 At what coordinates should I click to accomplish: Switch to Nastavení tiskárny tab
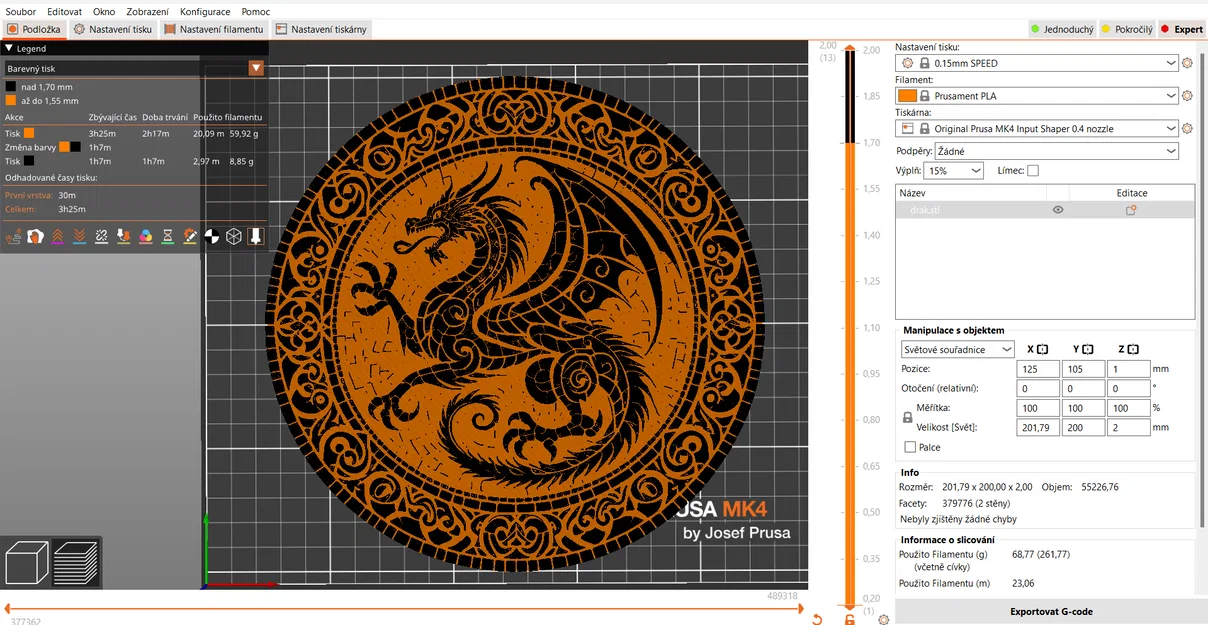(321, 29)
